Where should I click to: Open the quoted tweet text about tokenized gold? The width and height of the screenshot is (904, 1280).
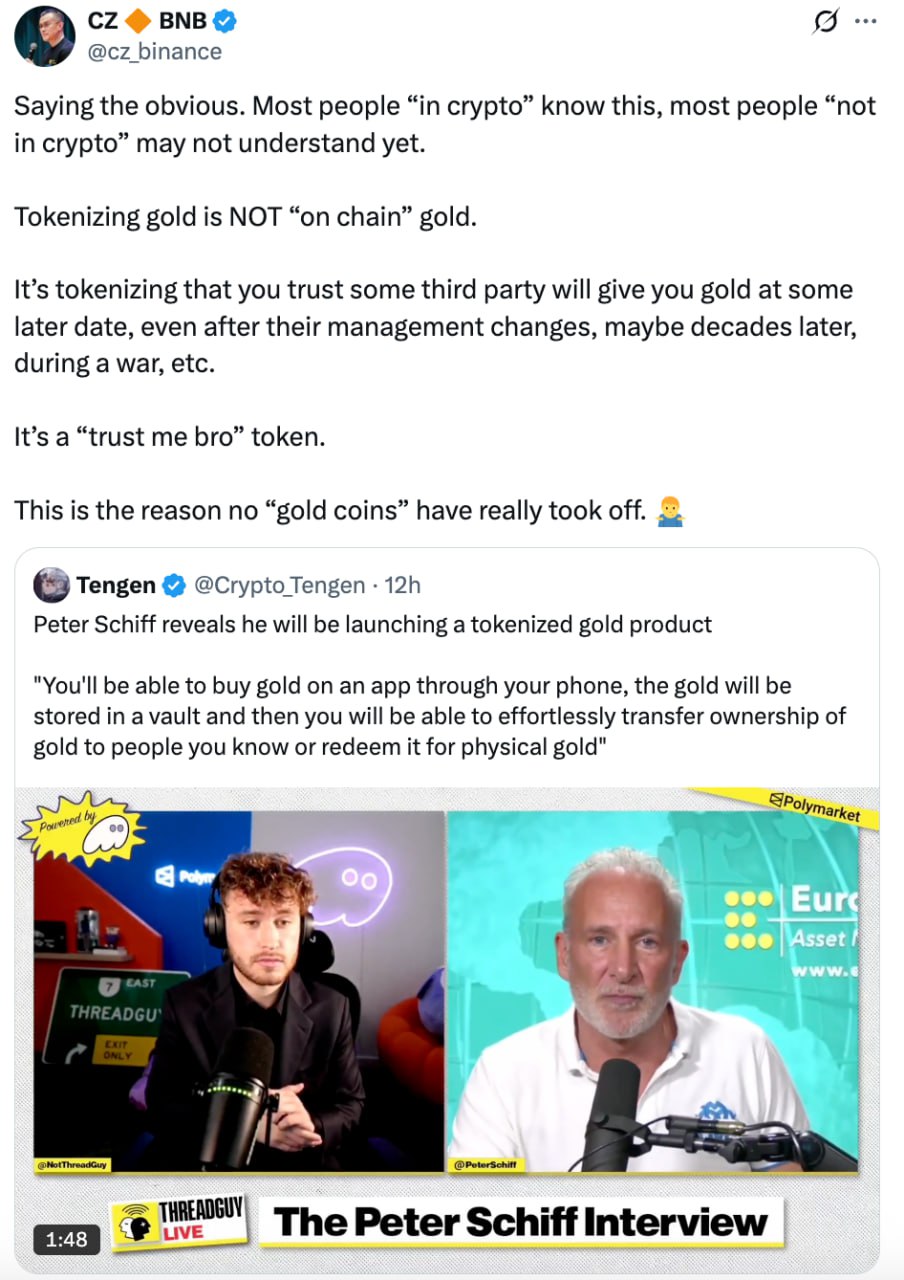click(440, 687)
